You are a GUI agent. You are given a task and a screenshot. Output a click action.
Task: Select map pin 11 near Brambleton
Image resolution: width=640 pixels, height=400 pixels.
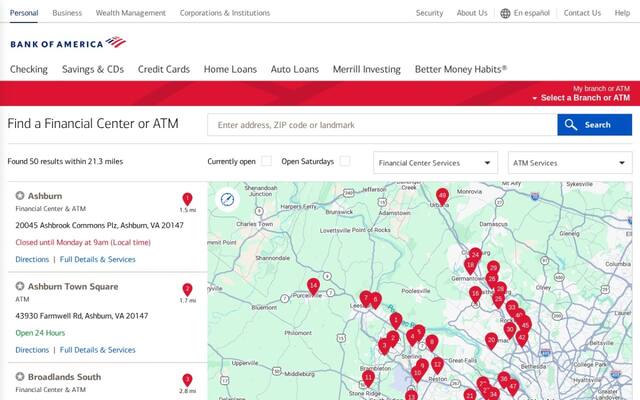(368, 378)
